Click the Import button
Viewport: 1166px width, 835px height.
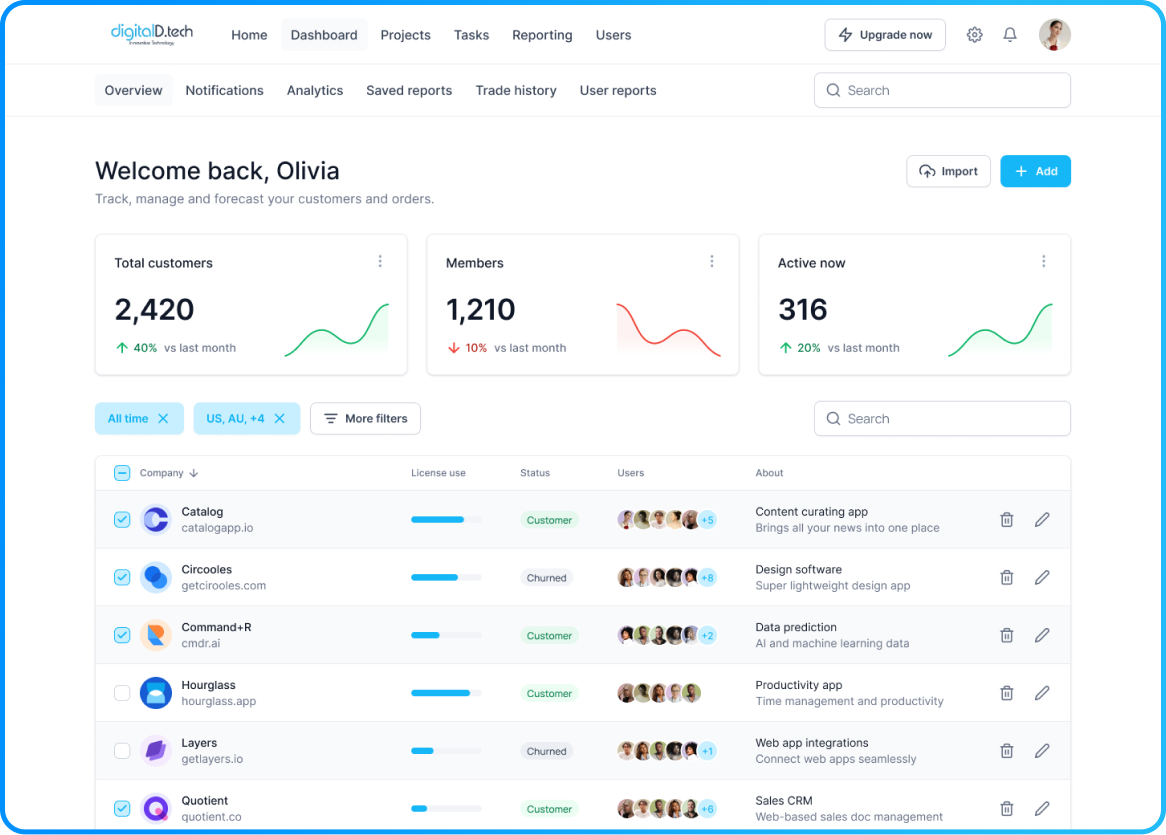948,171
